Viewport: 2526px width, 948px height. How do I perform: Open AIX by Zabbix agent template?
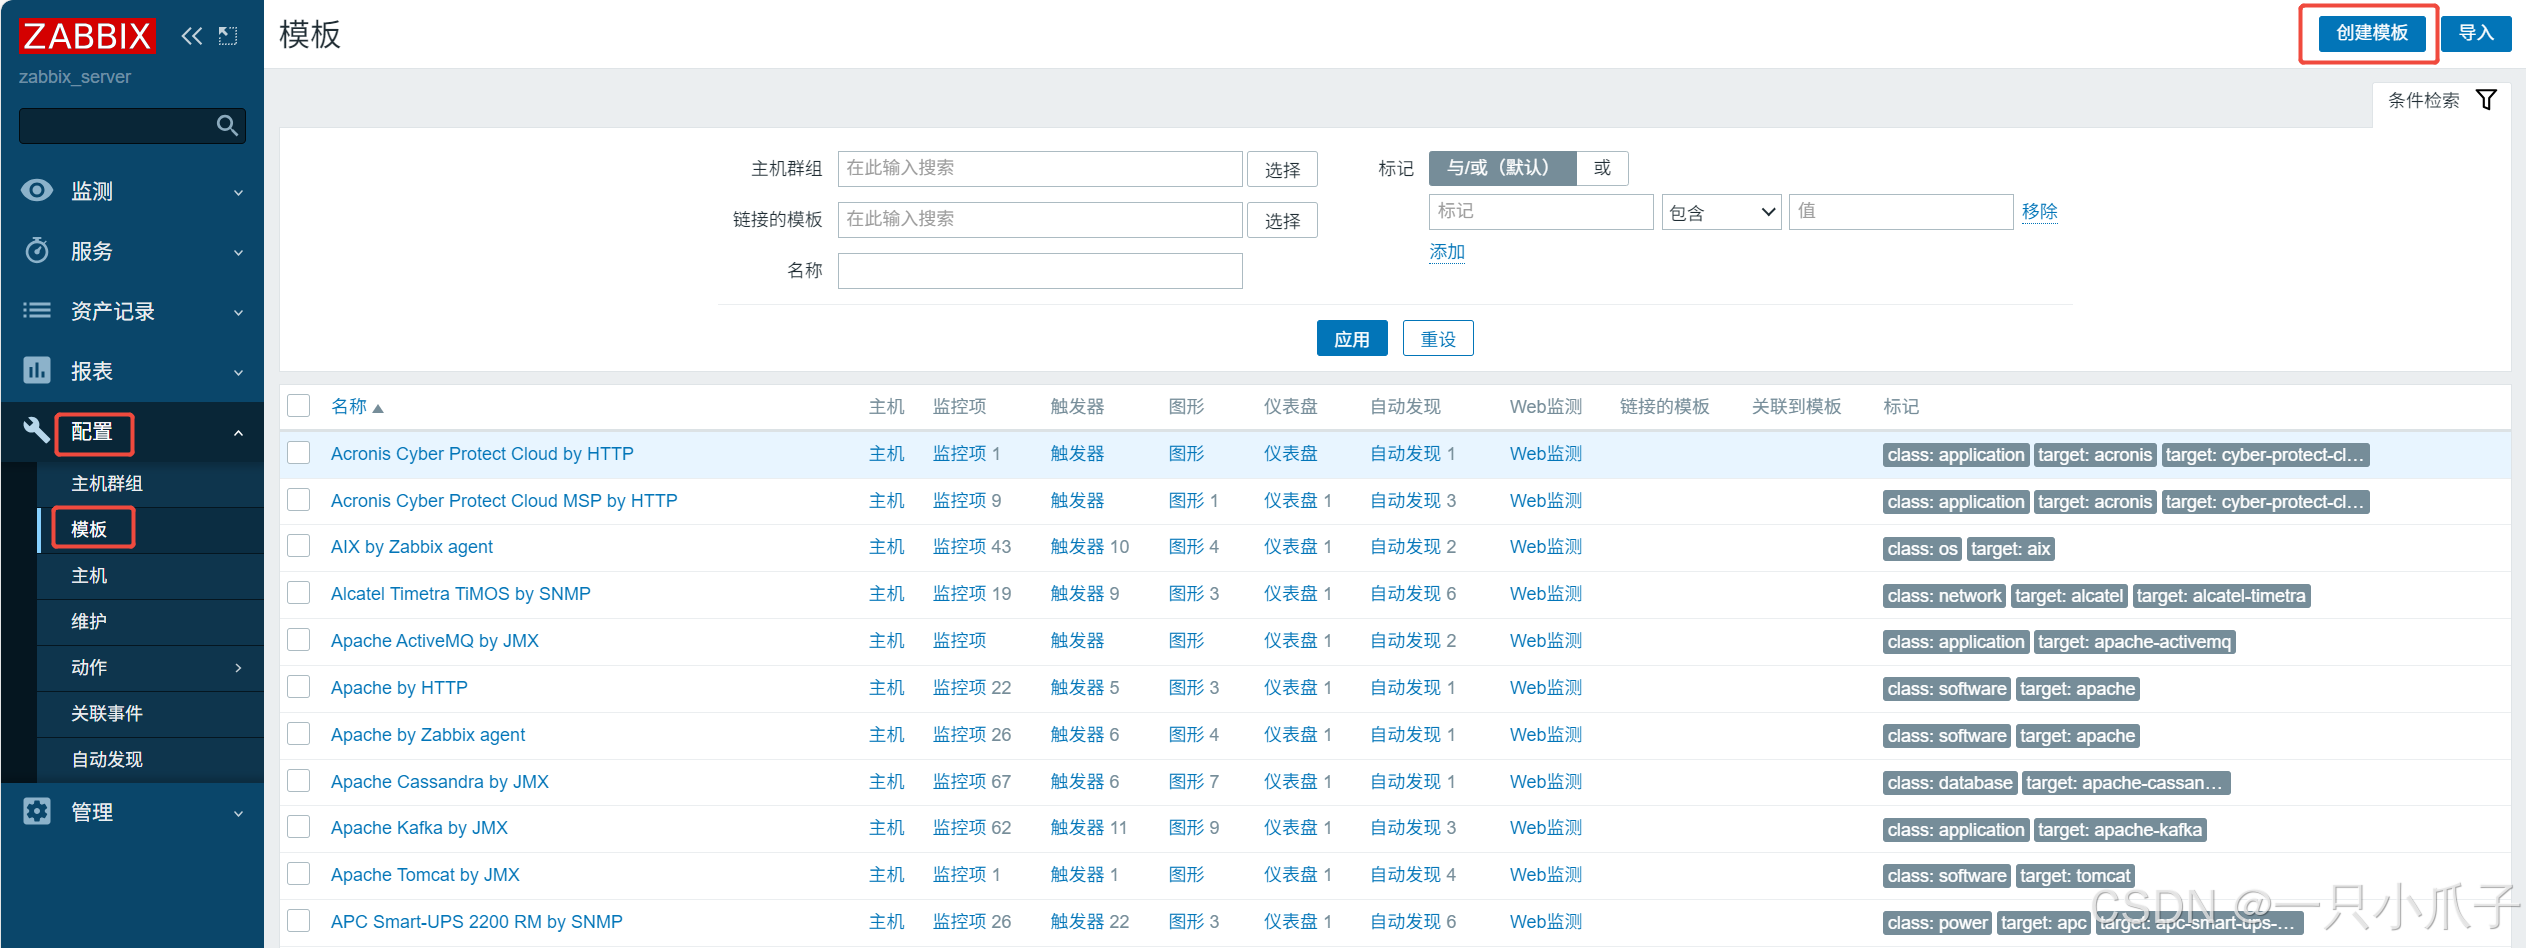coord(412,547)
